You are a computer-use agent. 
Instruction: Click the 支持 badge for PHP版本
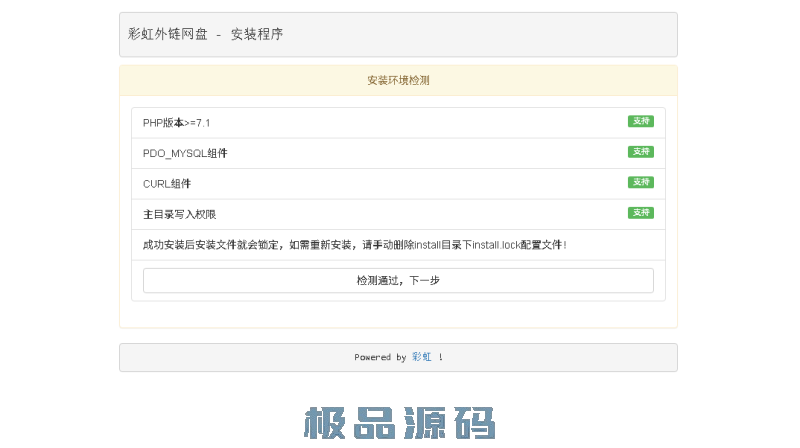coord(640,122)
